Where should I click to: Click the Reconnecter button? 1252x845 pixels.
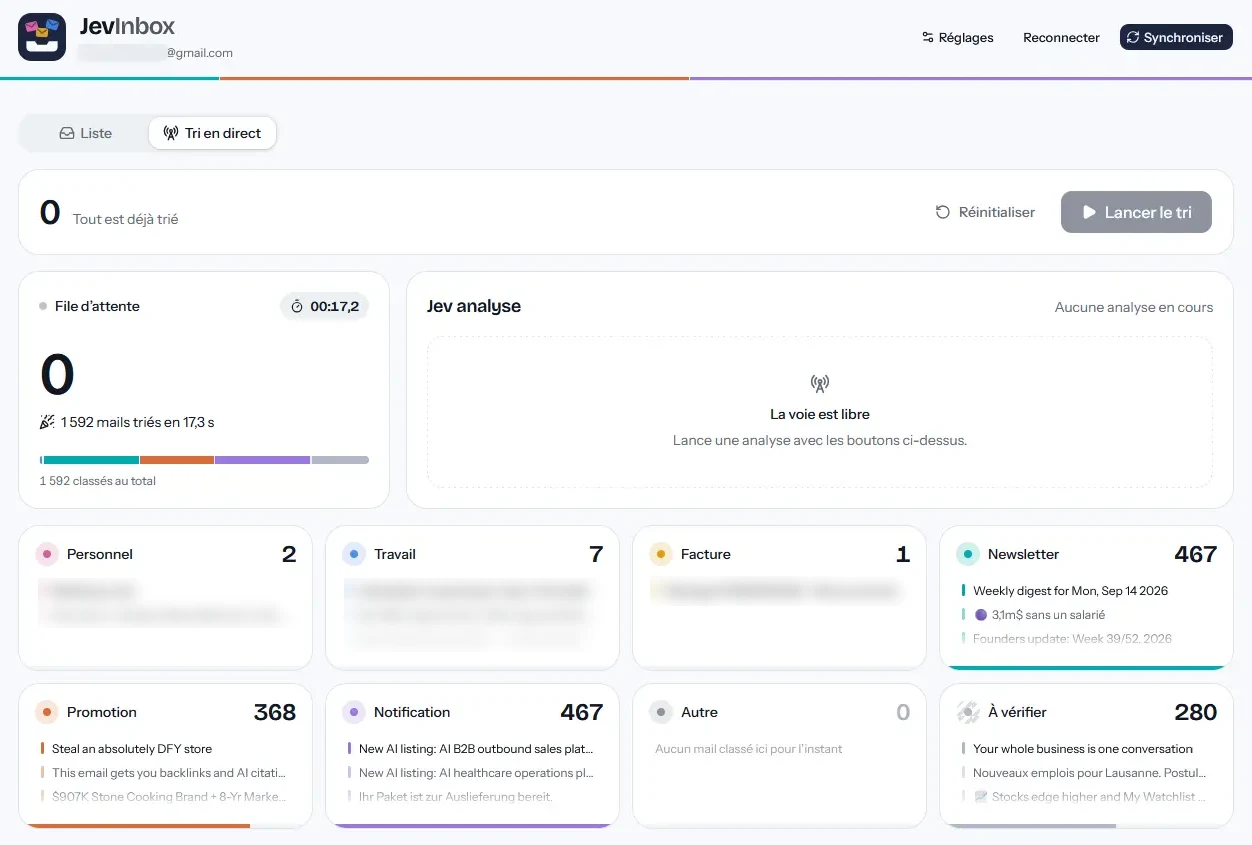click(1061, 37)
